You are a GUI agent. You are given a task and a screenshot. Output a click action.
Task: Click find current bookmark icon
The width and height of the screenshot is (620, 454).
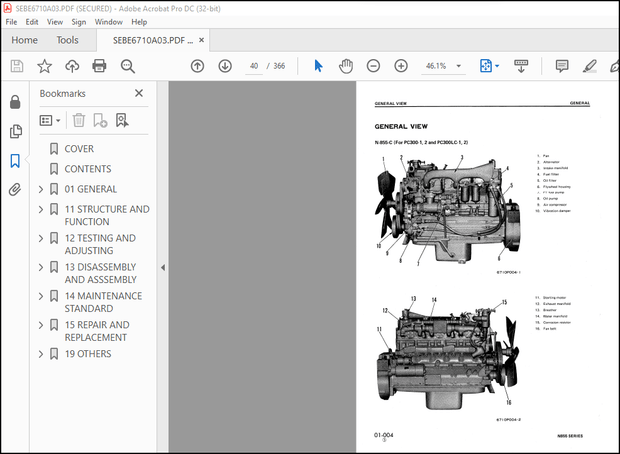(122, 120)
